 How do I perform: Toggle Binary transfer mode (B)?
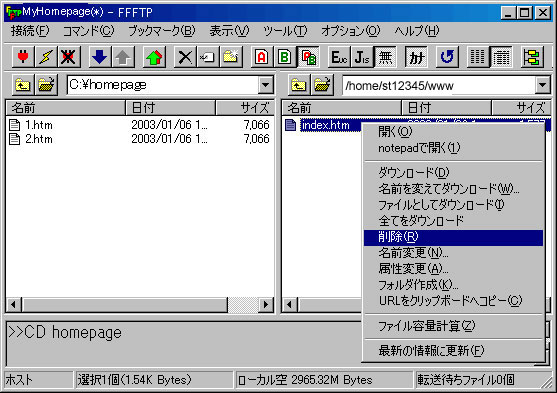[x=285, y=57]
